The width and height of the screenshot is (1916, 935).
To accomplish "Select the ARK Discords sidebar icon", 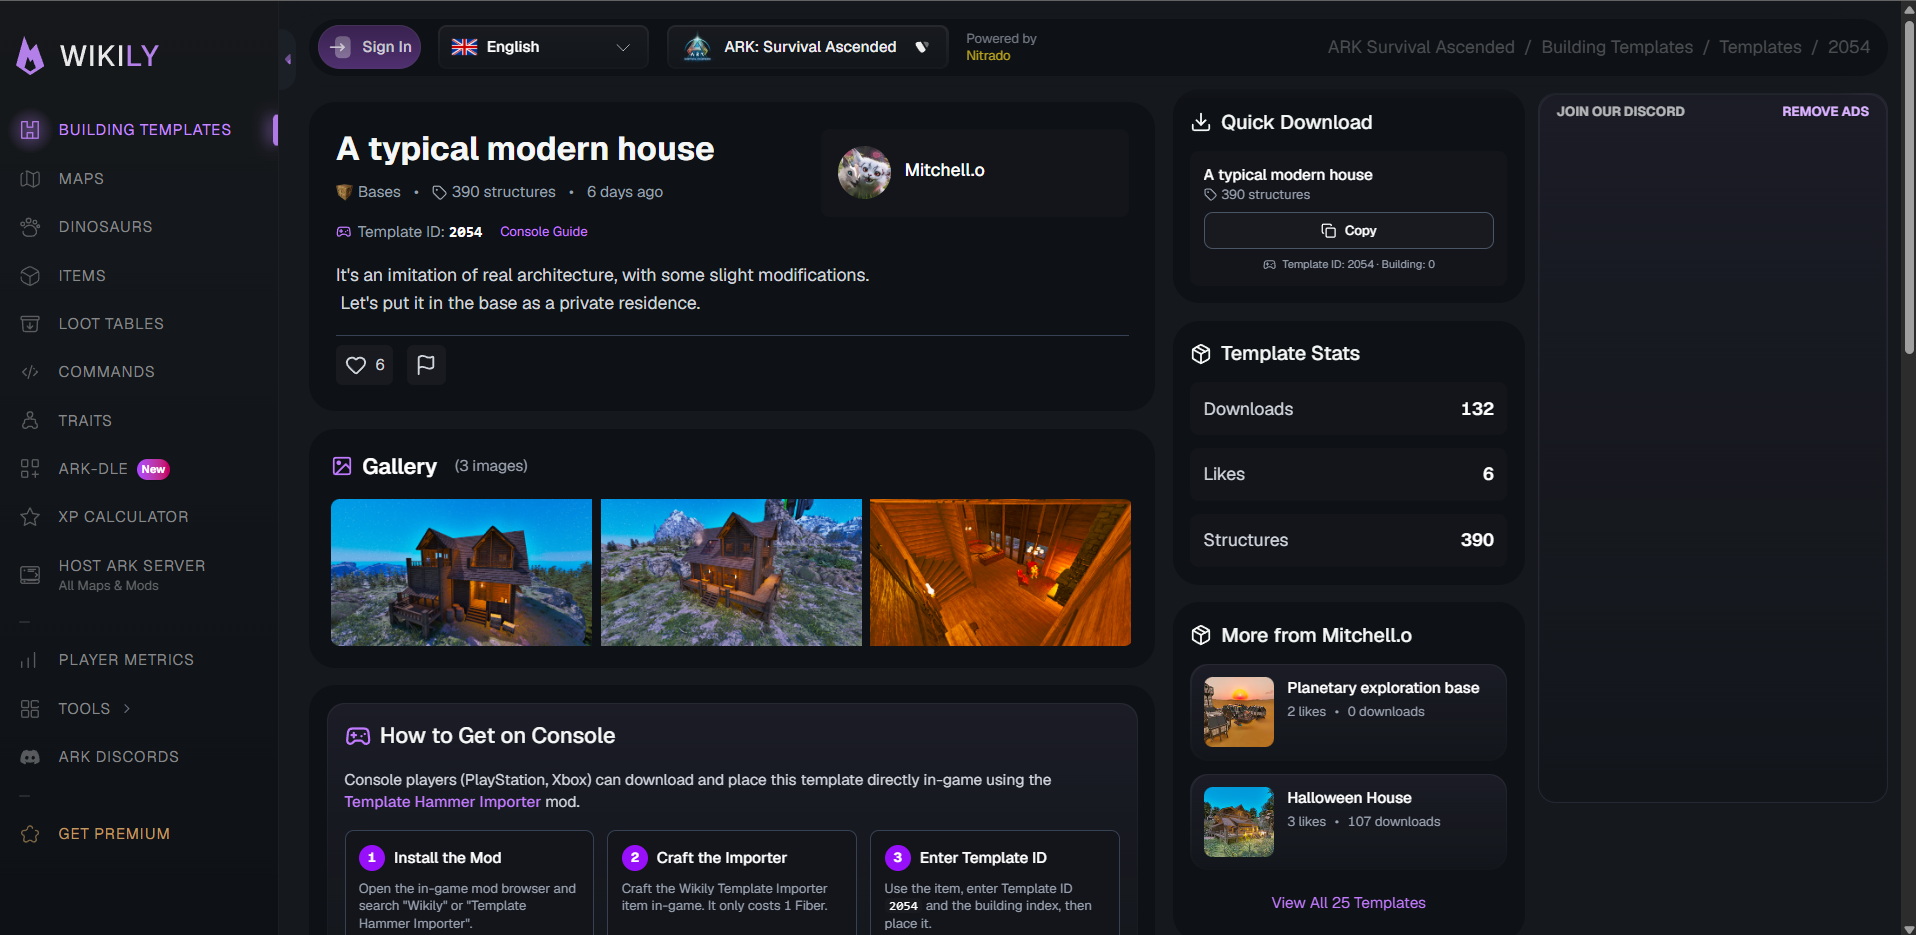I will (30, 756).
